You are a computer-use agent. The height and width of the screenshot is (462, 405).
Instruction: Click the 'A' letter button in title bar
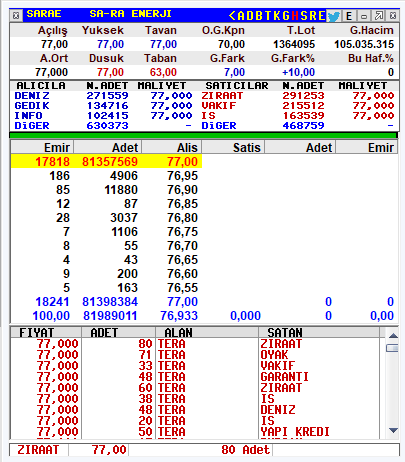[x=241, y=15]
